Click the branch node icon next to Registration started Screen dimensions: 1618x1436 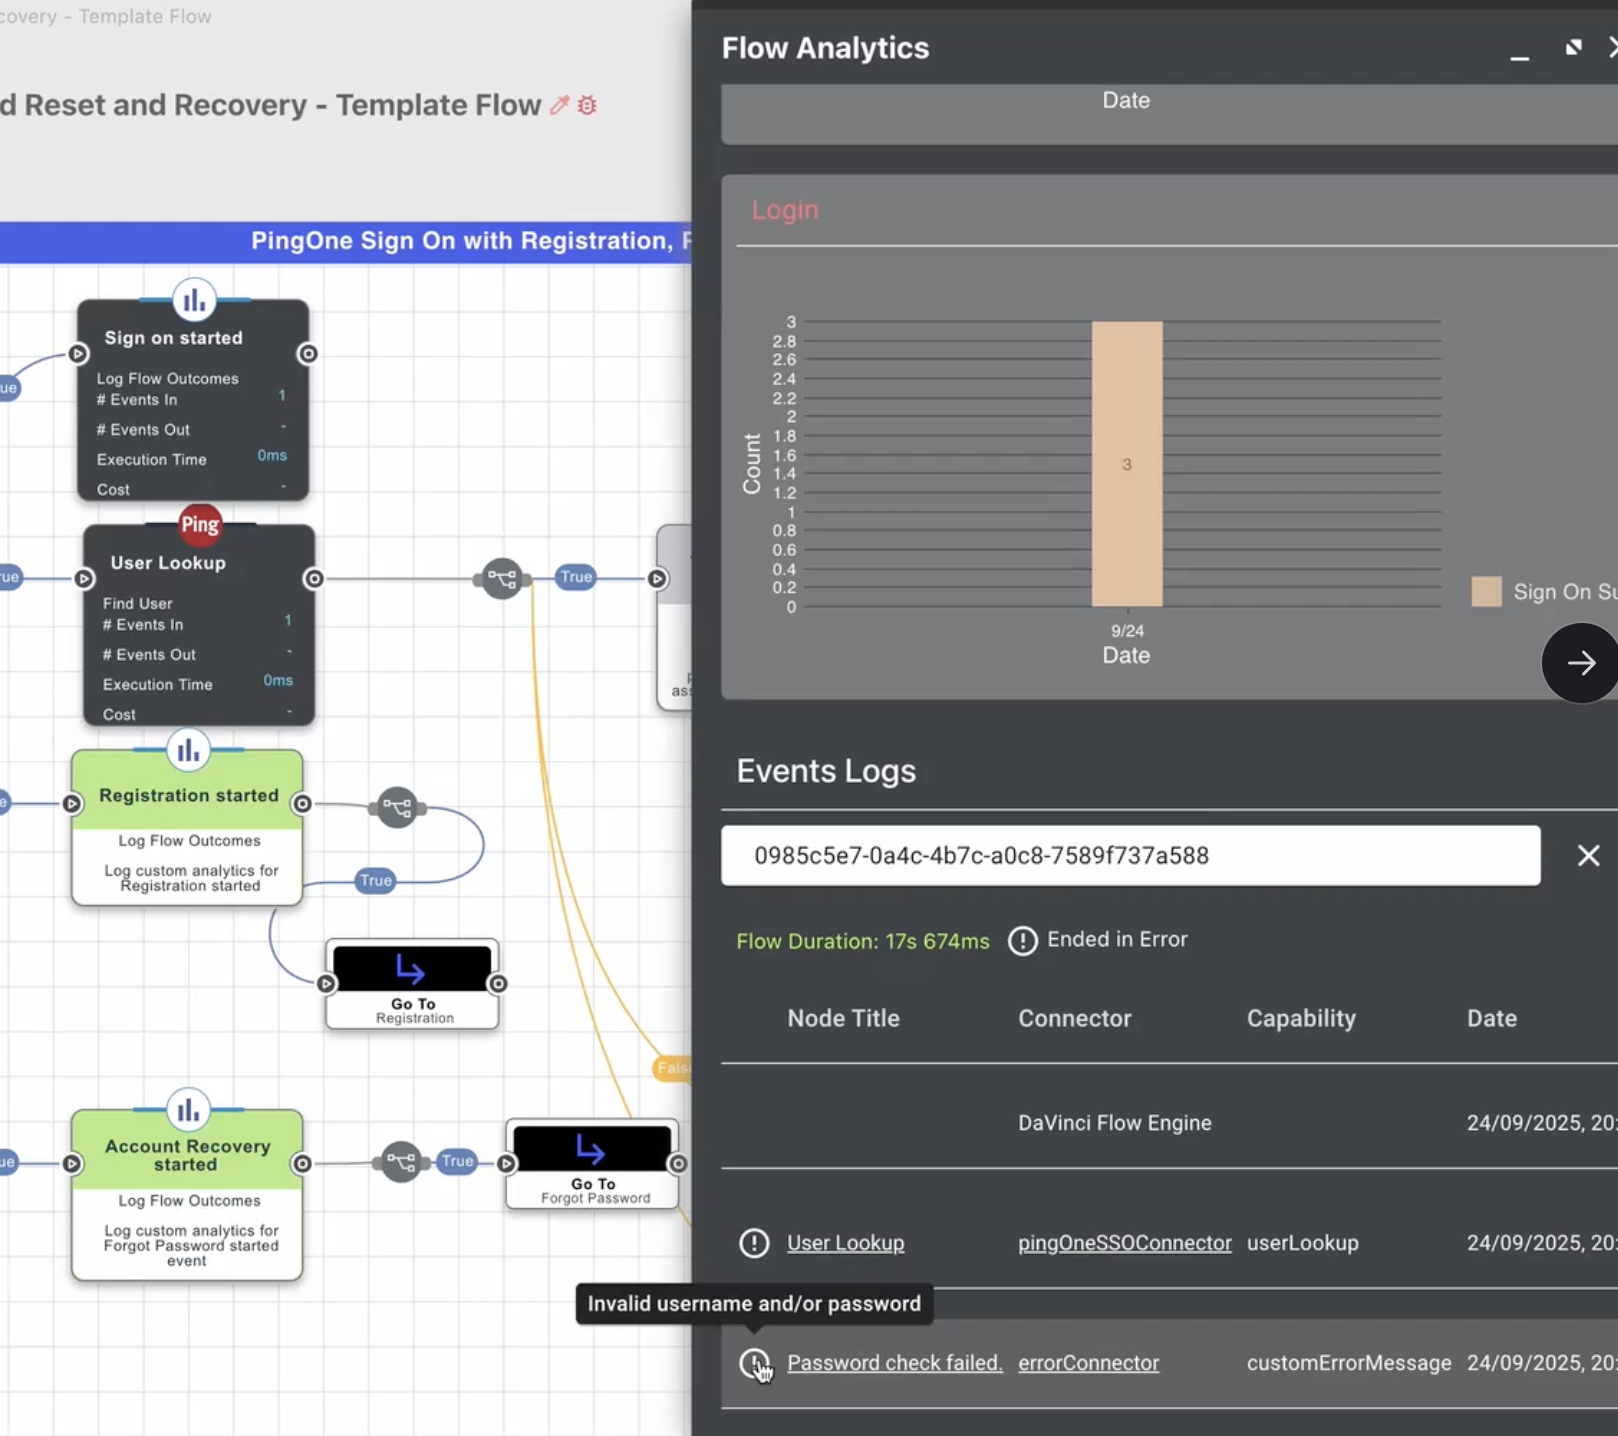click(398, 807)
